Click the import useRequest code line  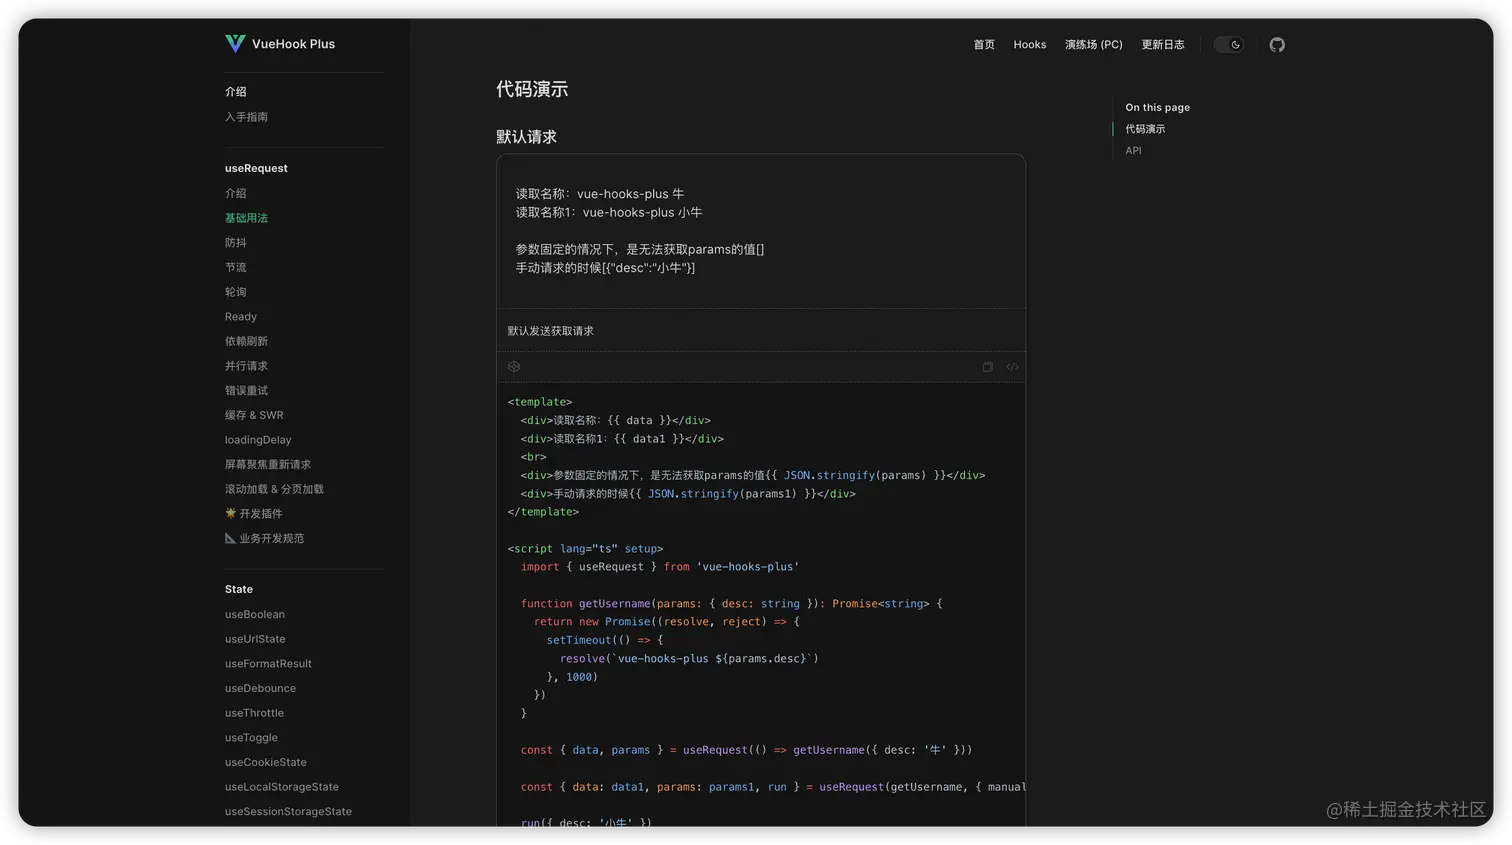(660, 567)
